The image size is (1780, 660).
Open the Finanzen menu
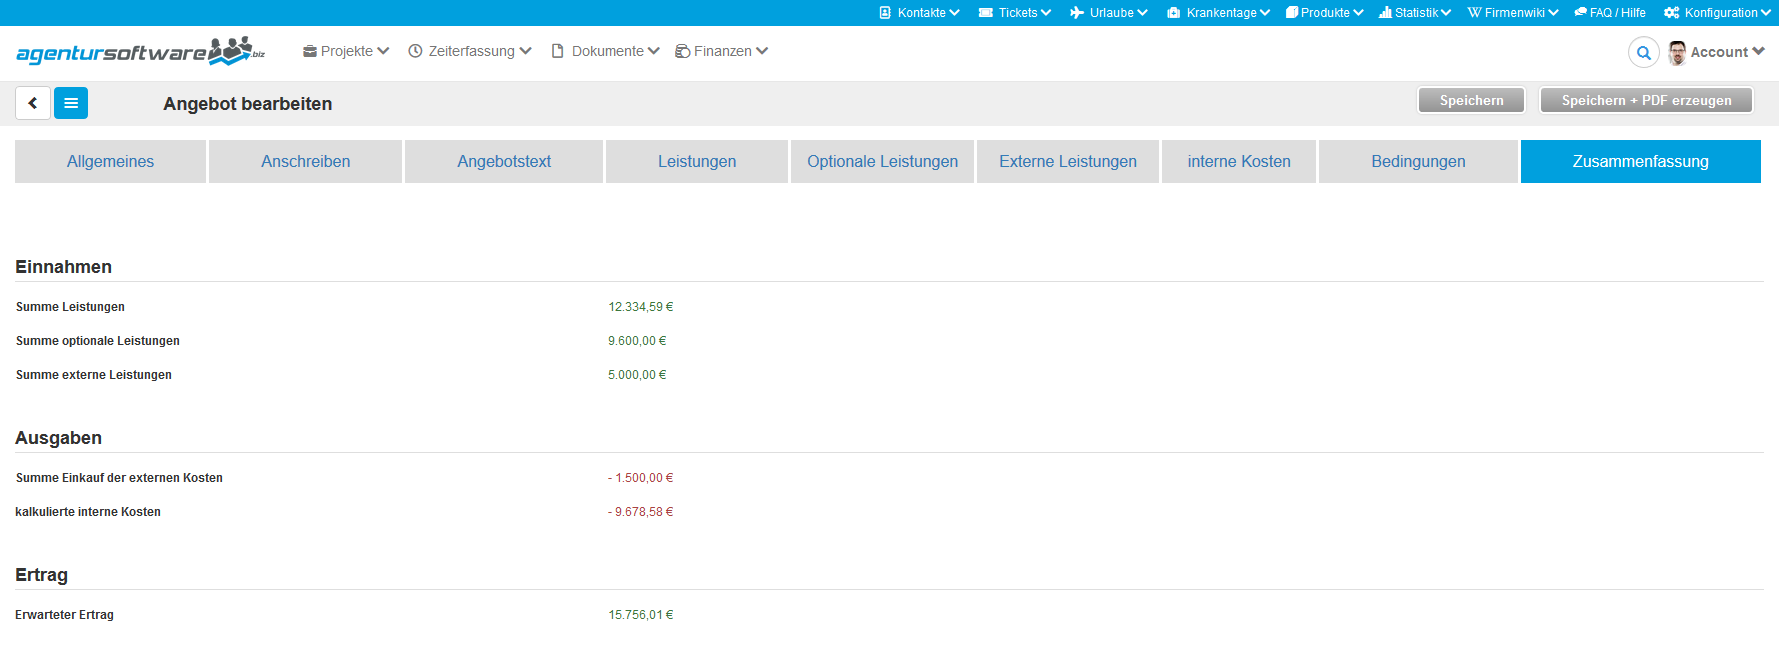coord(722,51)
